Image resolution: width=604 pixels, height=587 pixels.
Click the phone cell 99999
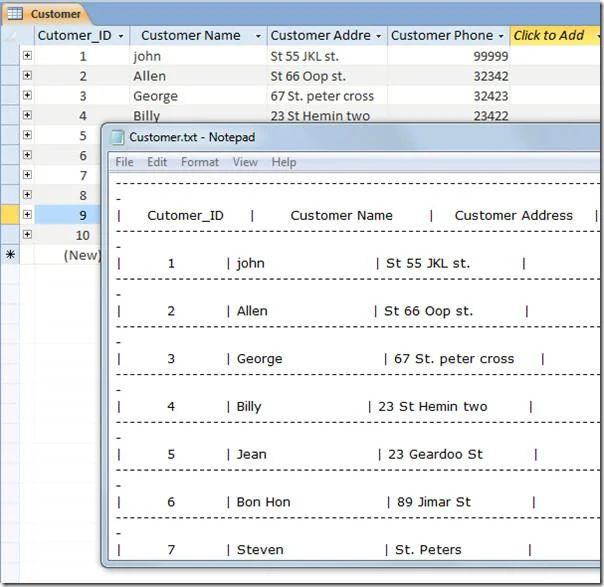(x=449, y=56)
